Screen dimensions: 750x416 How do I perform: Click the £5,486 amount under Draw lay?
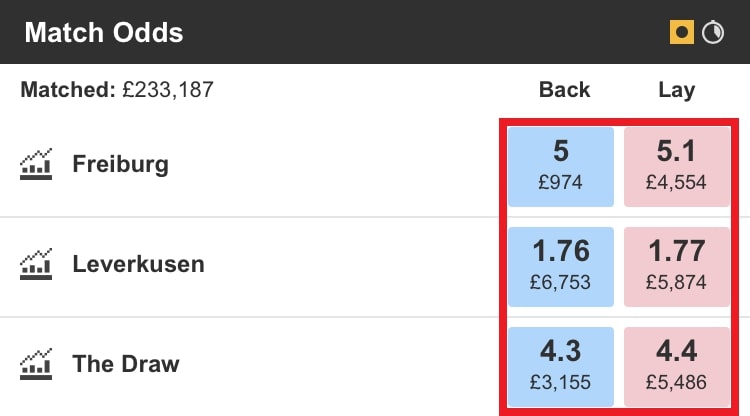click(677, 383)
